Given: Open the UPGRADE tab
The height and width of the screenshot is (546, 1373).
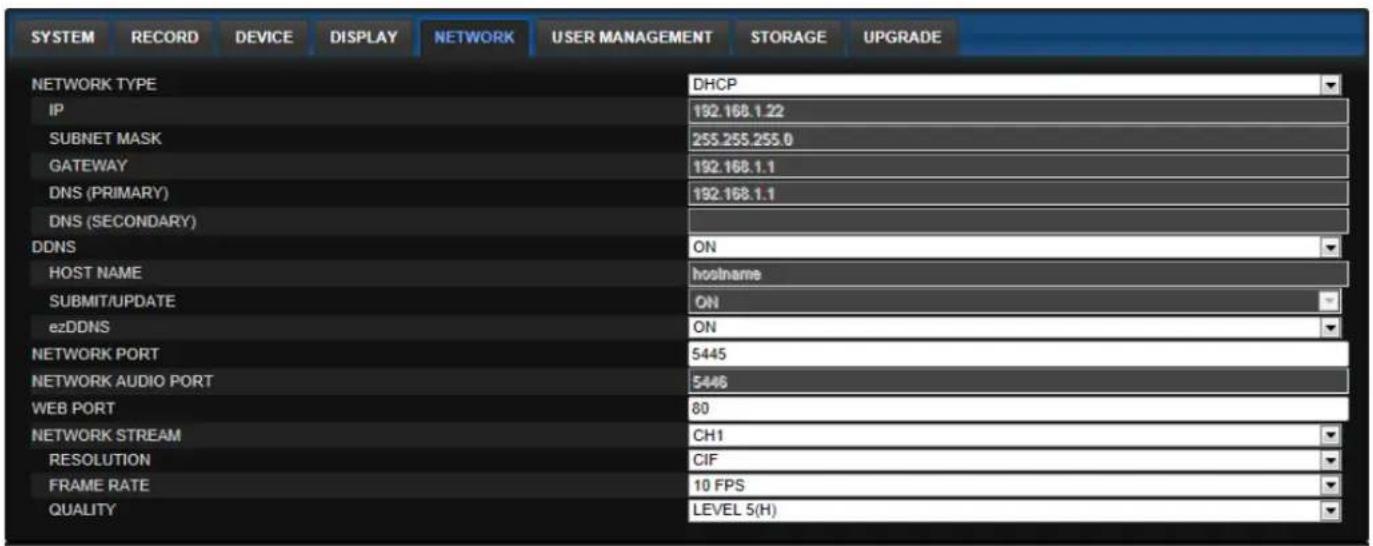Looking at the screenshot, I should coord(902,38).
